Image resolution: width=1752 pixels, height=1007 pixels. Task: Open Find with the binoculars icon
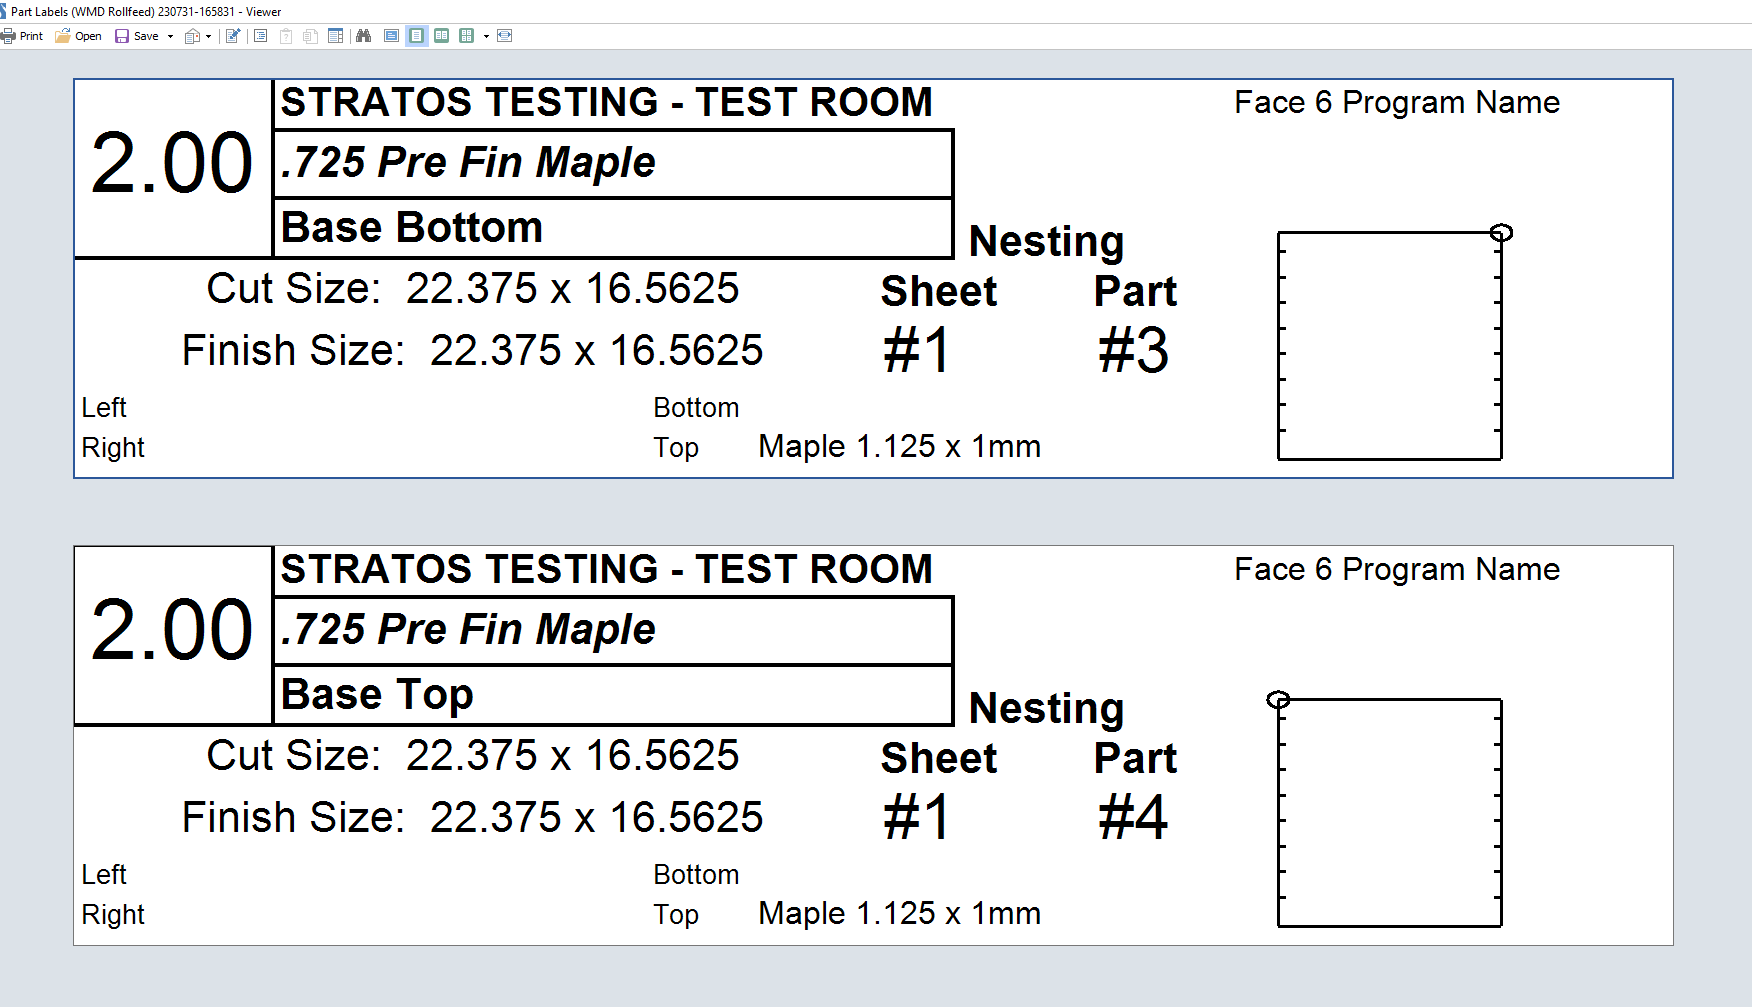click(363, 36)
